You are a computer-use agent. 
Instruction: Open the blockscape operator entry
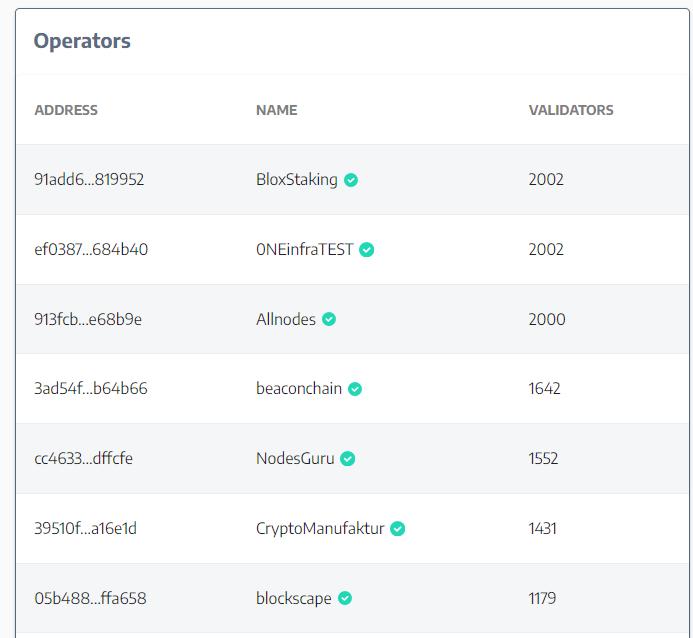(x=293, y=599)
